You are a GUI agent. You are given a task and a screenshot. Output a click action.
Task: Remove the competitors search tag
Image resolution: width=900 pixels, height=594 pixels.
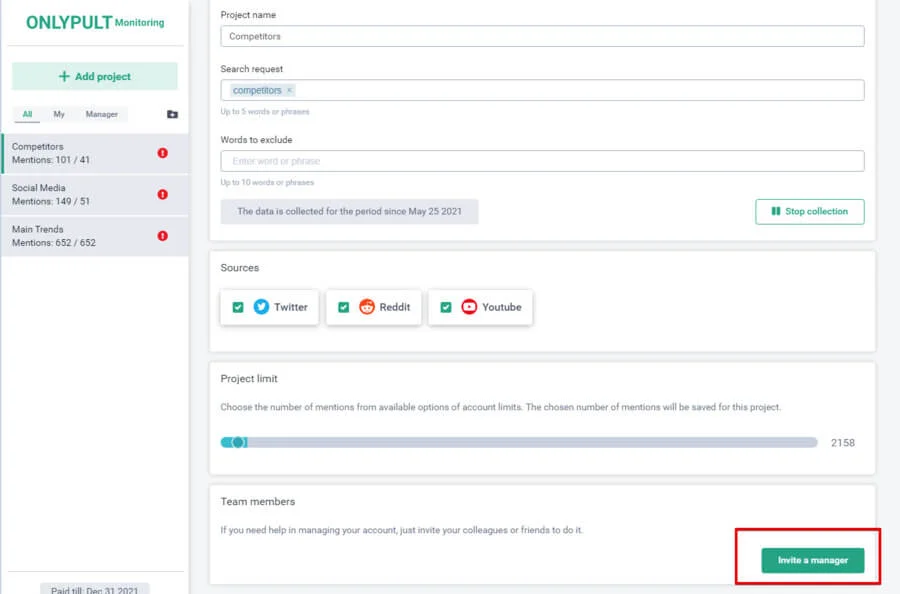[x=290, y=90]
